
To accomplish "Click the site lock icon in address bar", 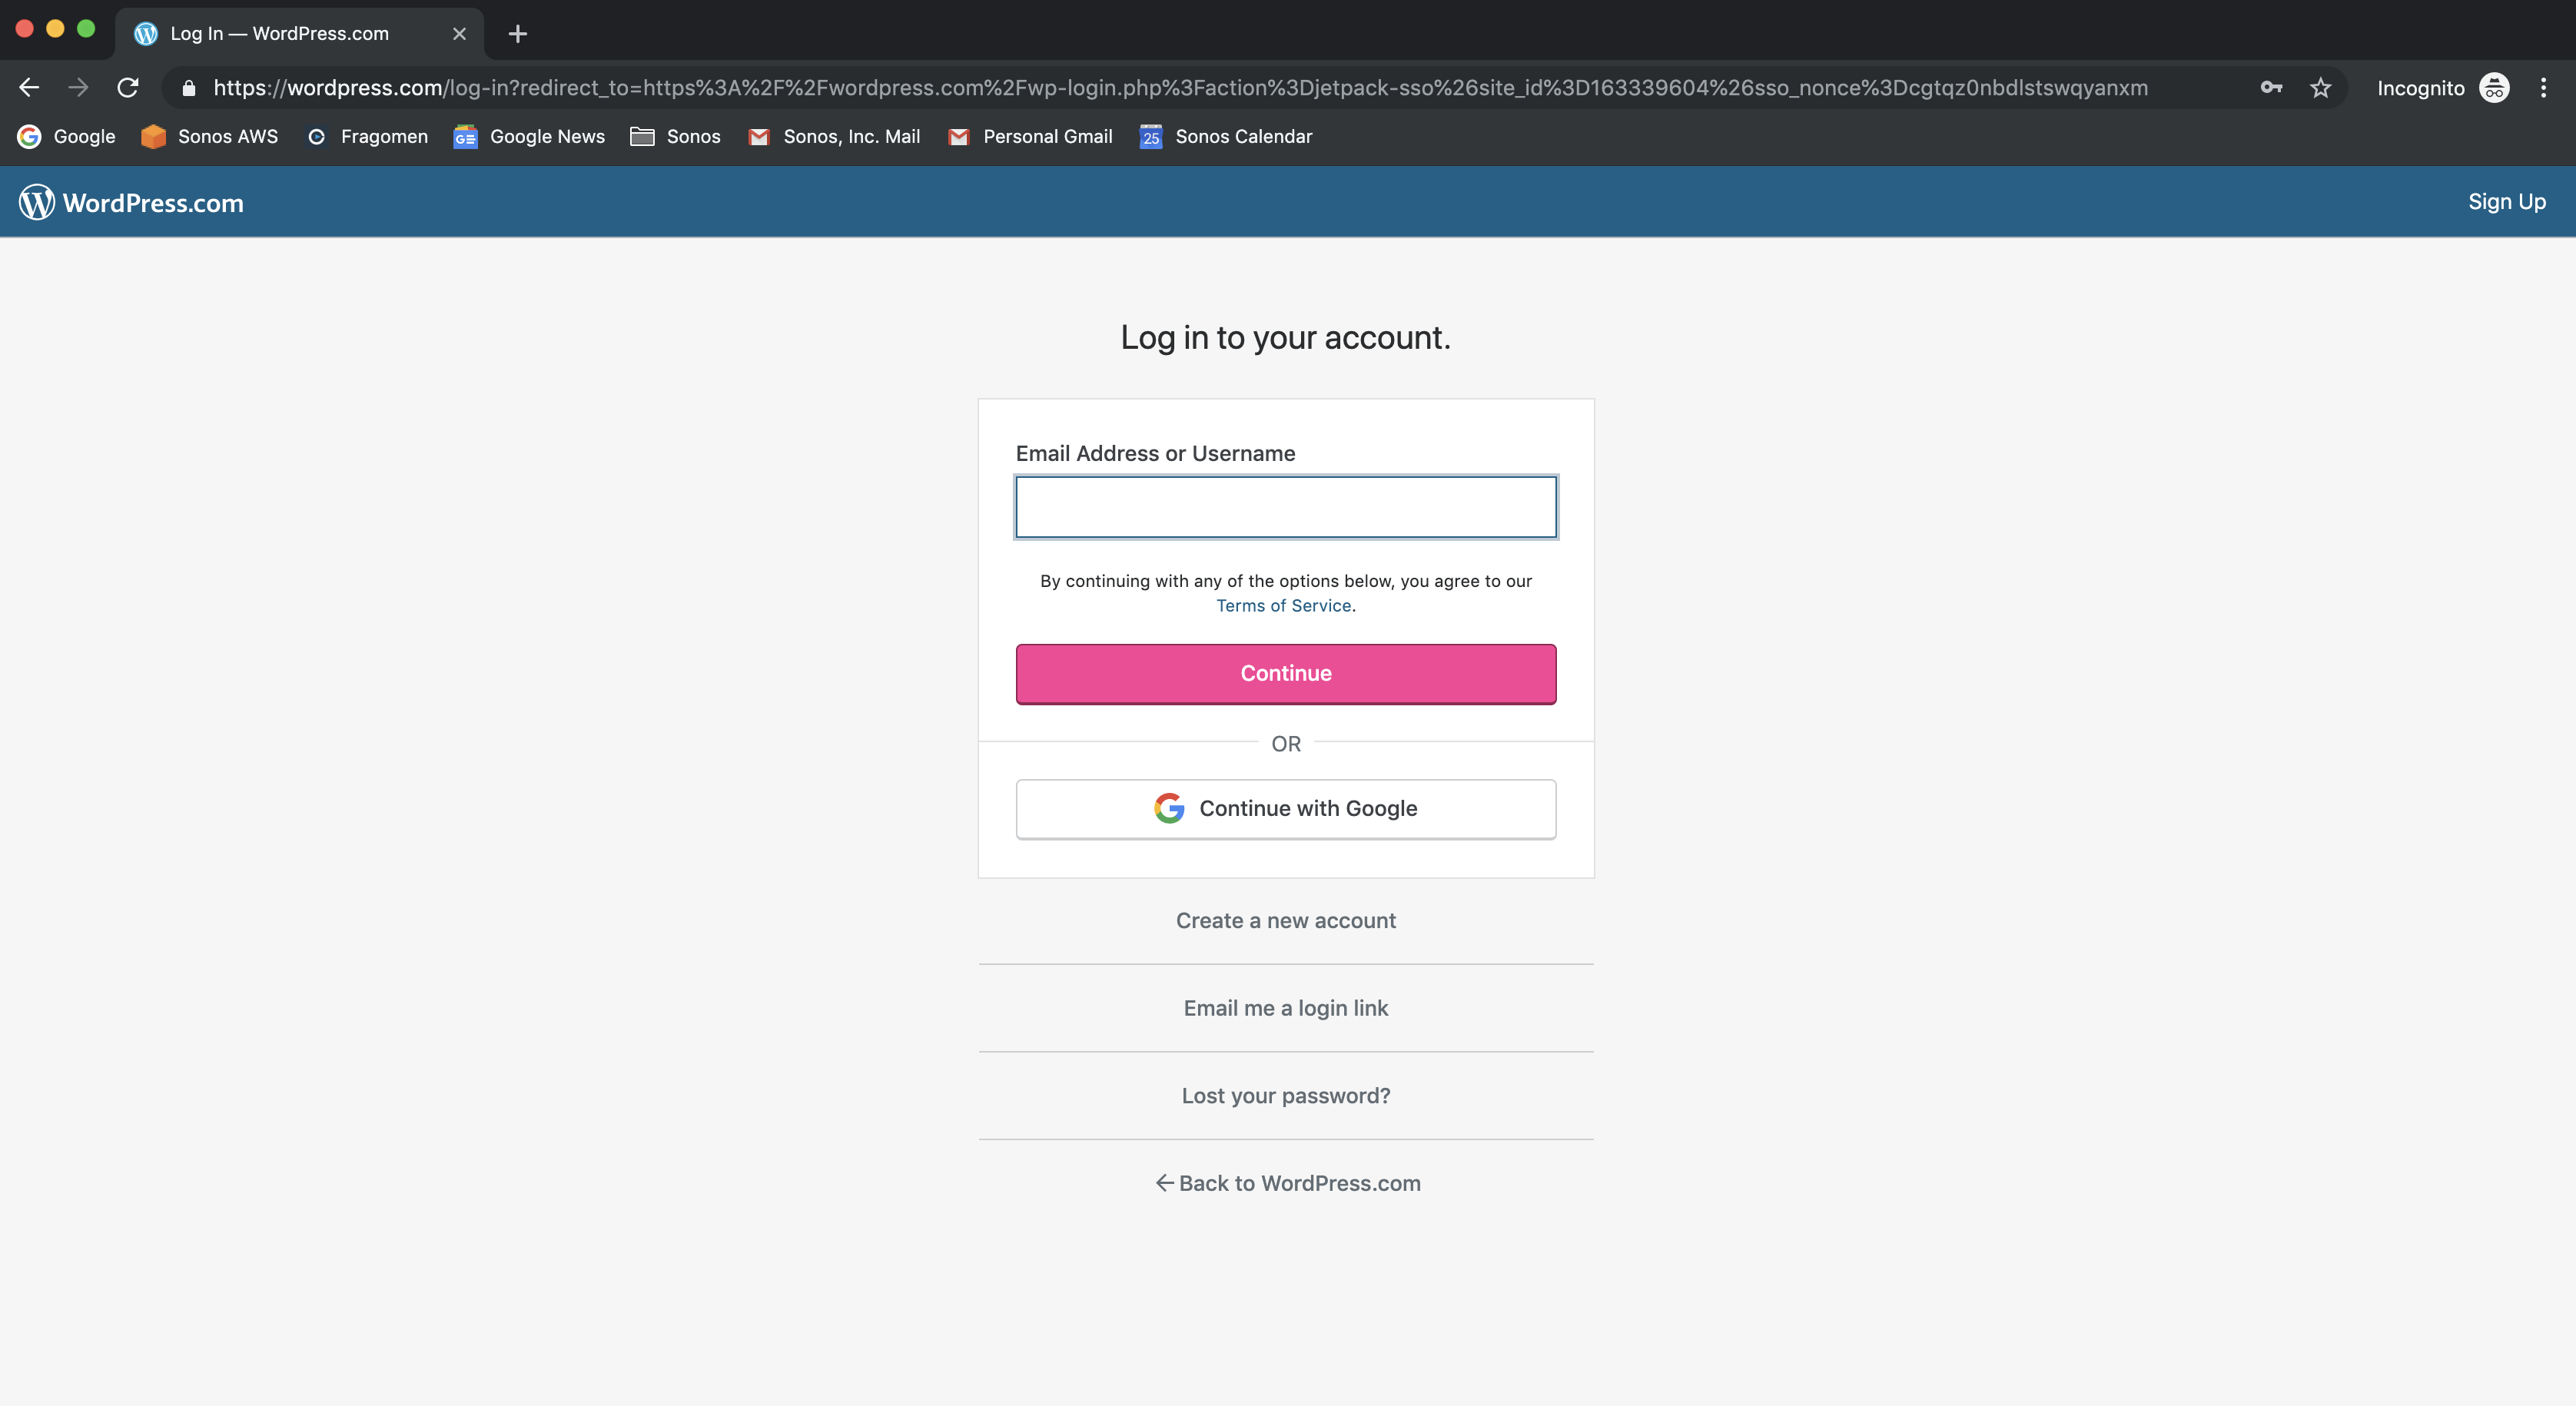I will 188,88.
